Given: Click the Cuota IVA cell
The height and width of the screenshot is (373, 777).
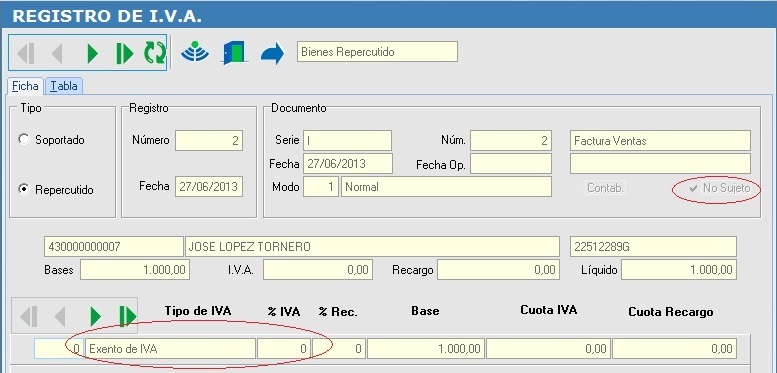Looking at the screenshot, I should [x=548, y=349].
